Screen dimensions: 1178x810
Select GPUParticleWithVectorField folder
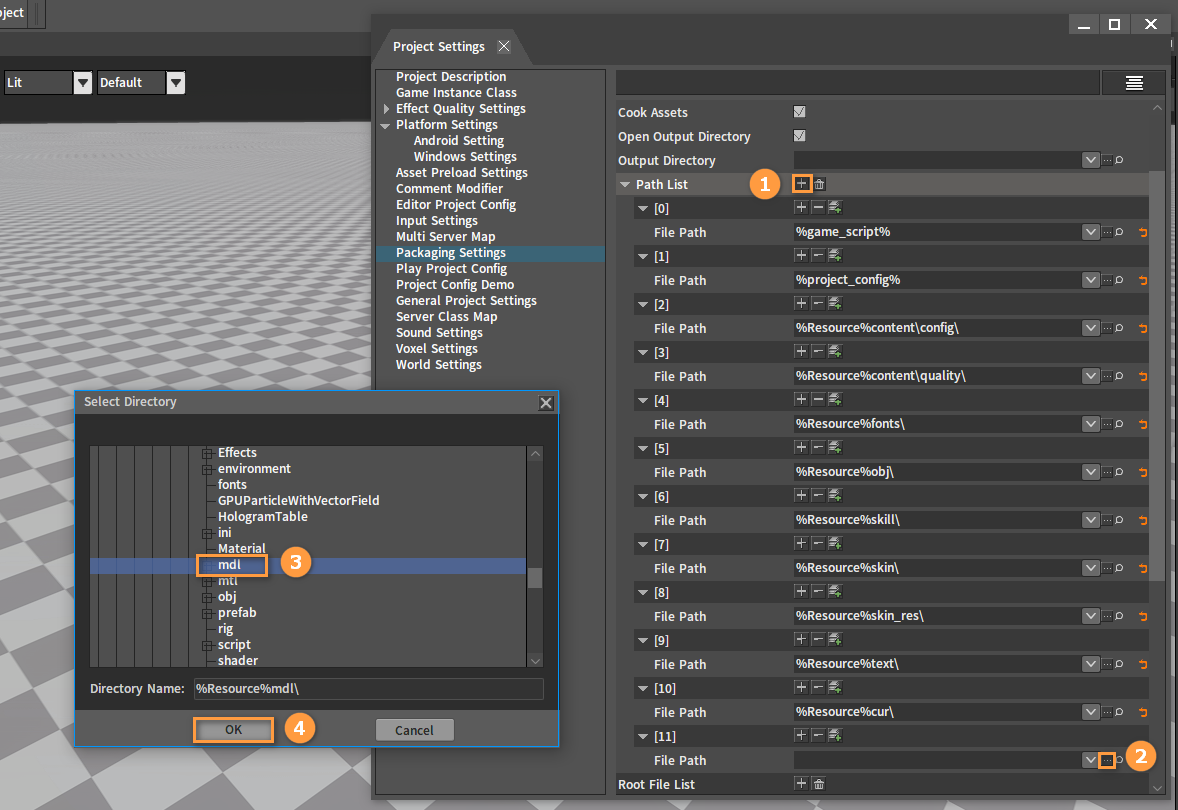298,500
